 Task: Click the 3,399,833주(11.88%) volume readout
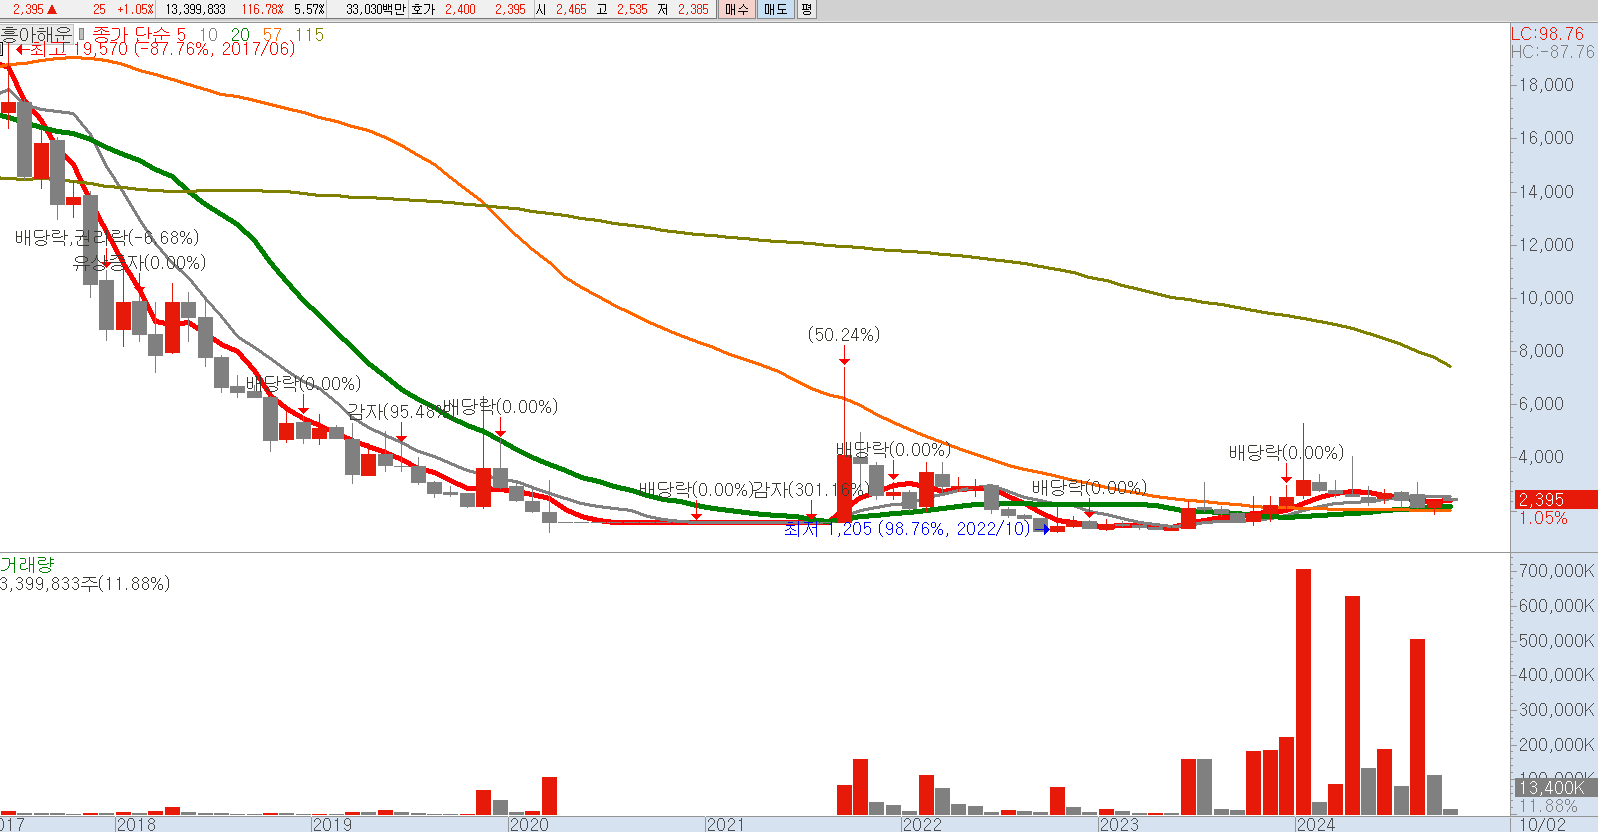(x=85, y=584)
